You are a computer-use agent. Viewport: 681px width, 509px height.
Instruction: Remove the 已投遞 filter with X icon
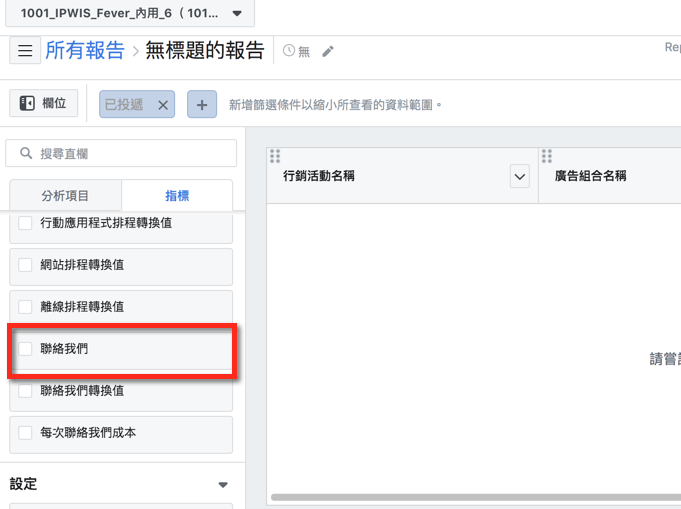pos(164,104)
